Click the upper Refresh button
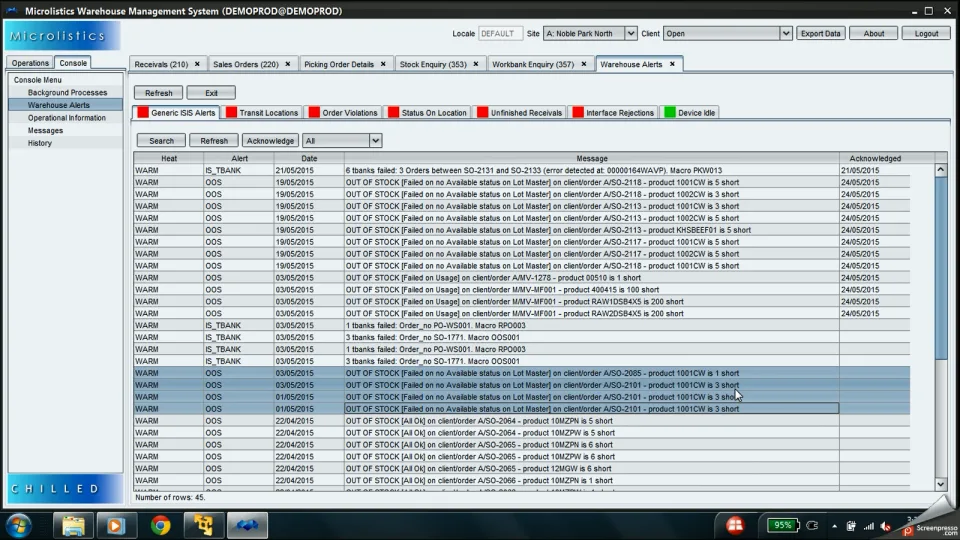Viewport: 960px width, 540px height. point(159,93)
